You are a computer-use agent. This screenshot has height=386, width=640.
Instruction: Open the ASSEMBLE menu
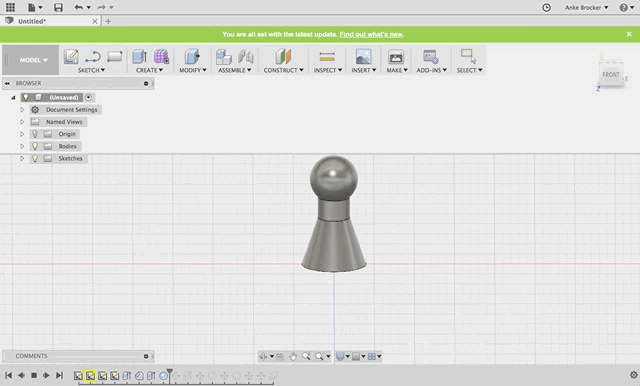point(234,70)
